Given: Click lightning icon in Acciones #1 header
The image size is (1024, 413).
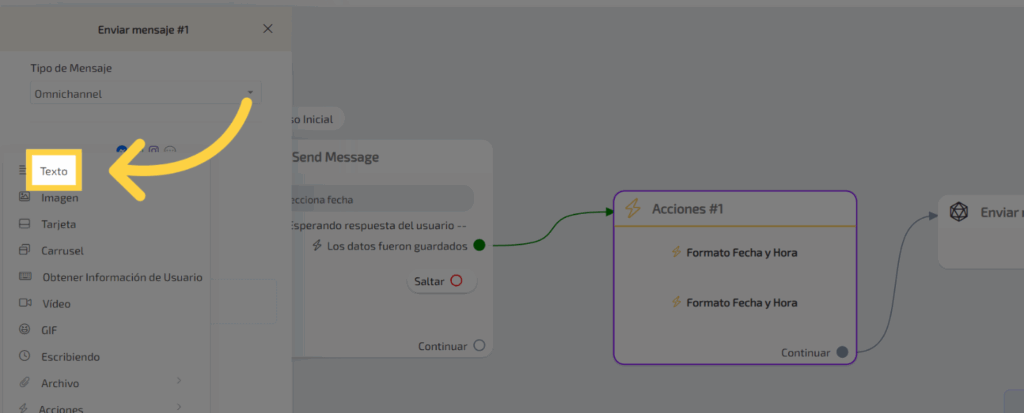Looking at the screenshot, I should pos(632,208).
